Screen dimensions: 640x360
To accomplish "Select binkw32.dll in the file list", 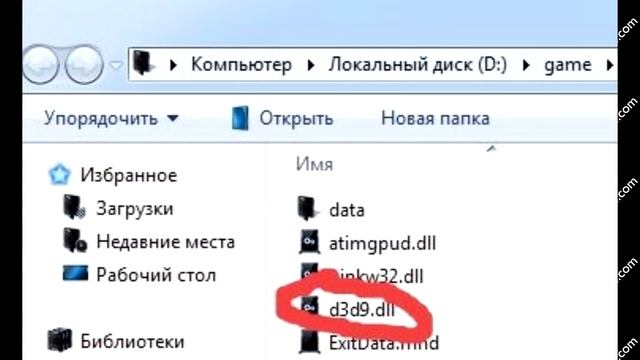I will pyautogui.click(x=376, y=276).
